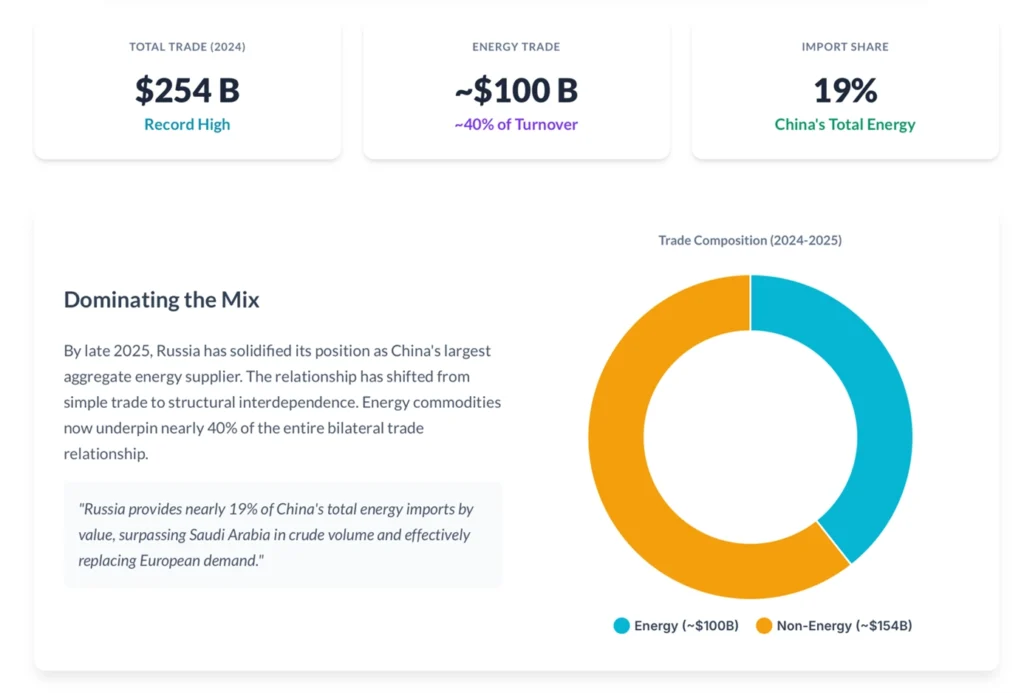Click the Dominating the Mix heading
Image resolution: width=1024 pixels, height=693 pixels.
(161, 299)
